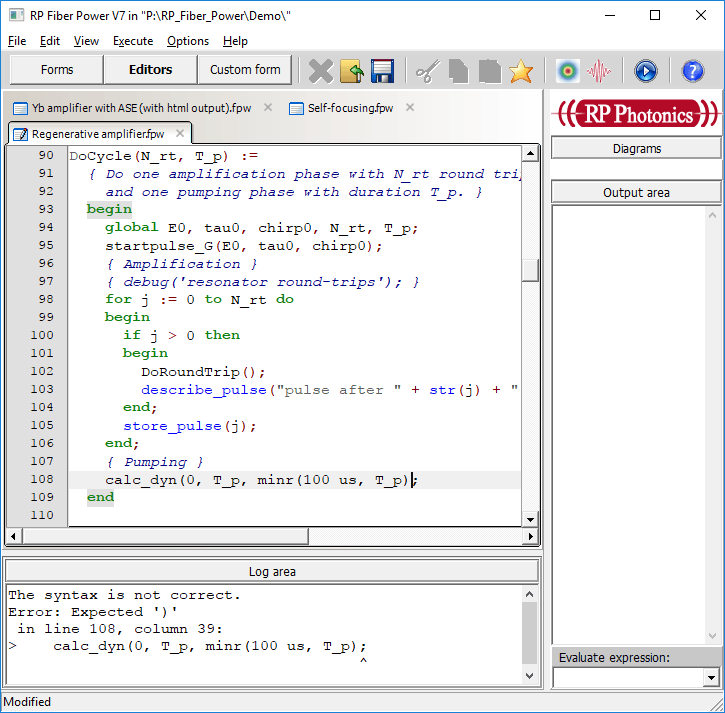Open the View menu
Screen dimensions: 725x713
[x=86, y=41]
